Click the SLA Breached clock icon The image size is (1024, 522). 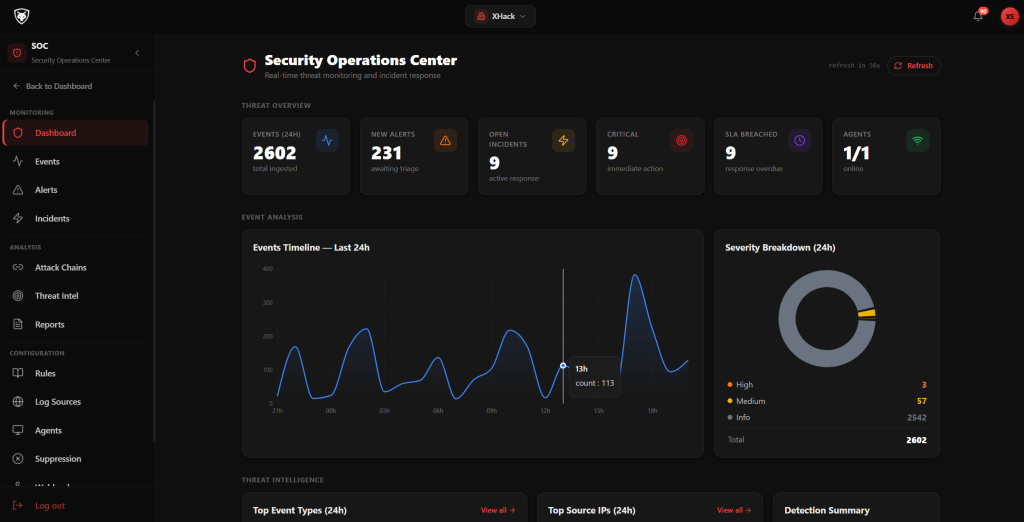(799, 141)
